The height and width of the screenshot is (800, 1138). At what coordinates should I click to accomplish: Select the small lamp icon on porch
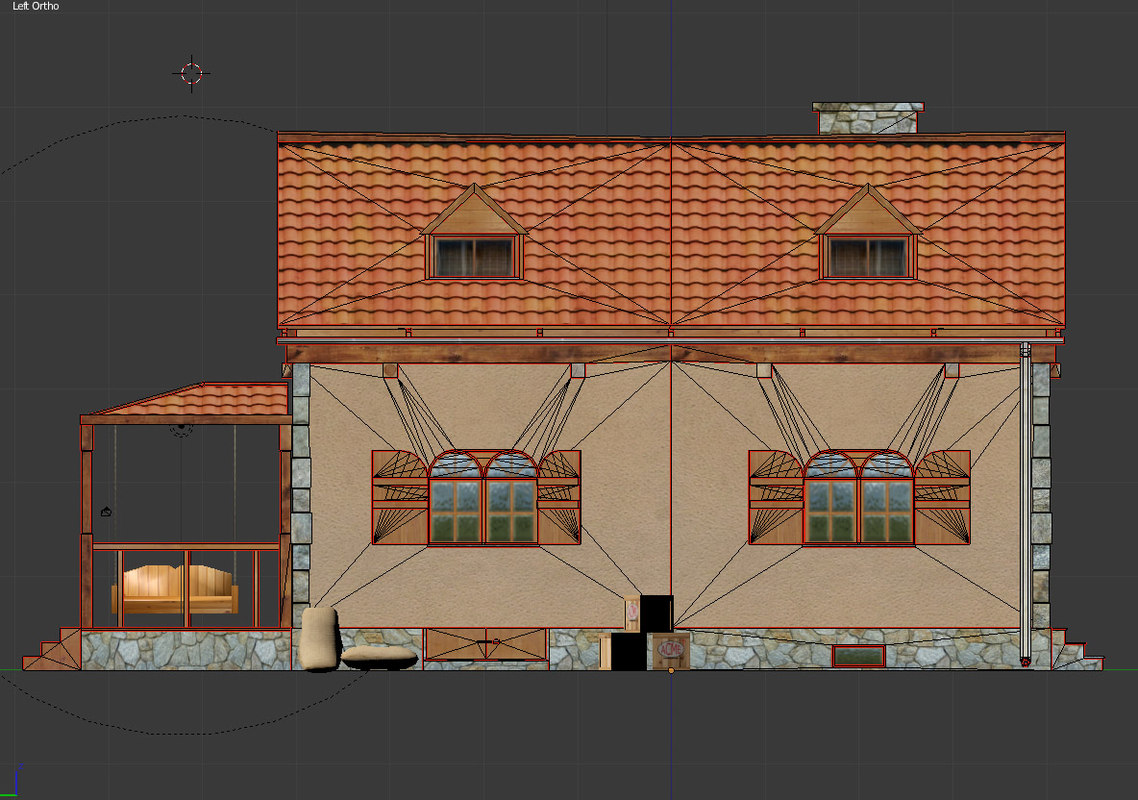point(106,512)
